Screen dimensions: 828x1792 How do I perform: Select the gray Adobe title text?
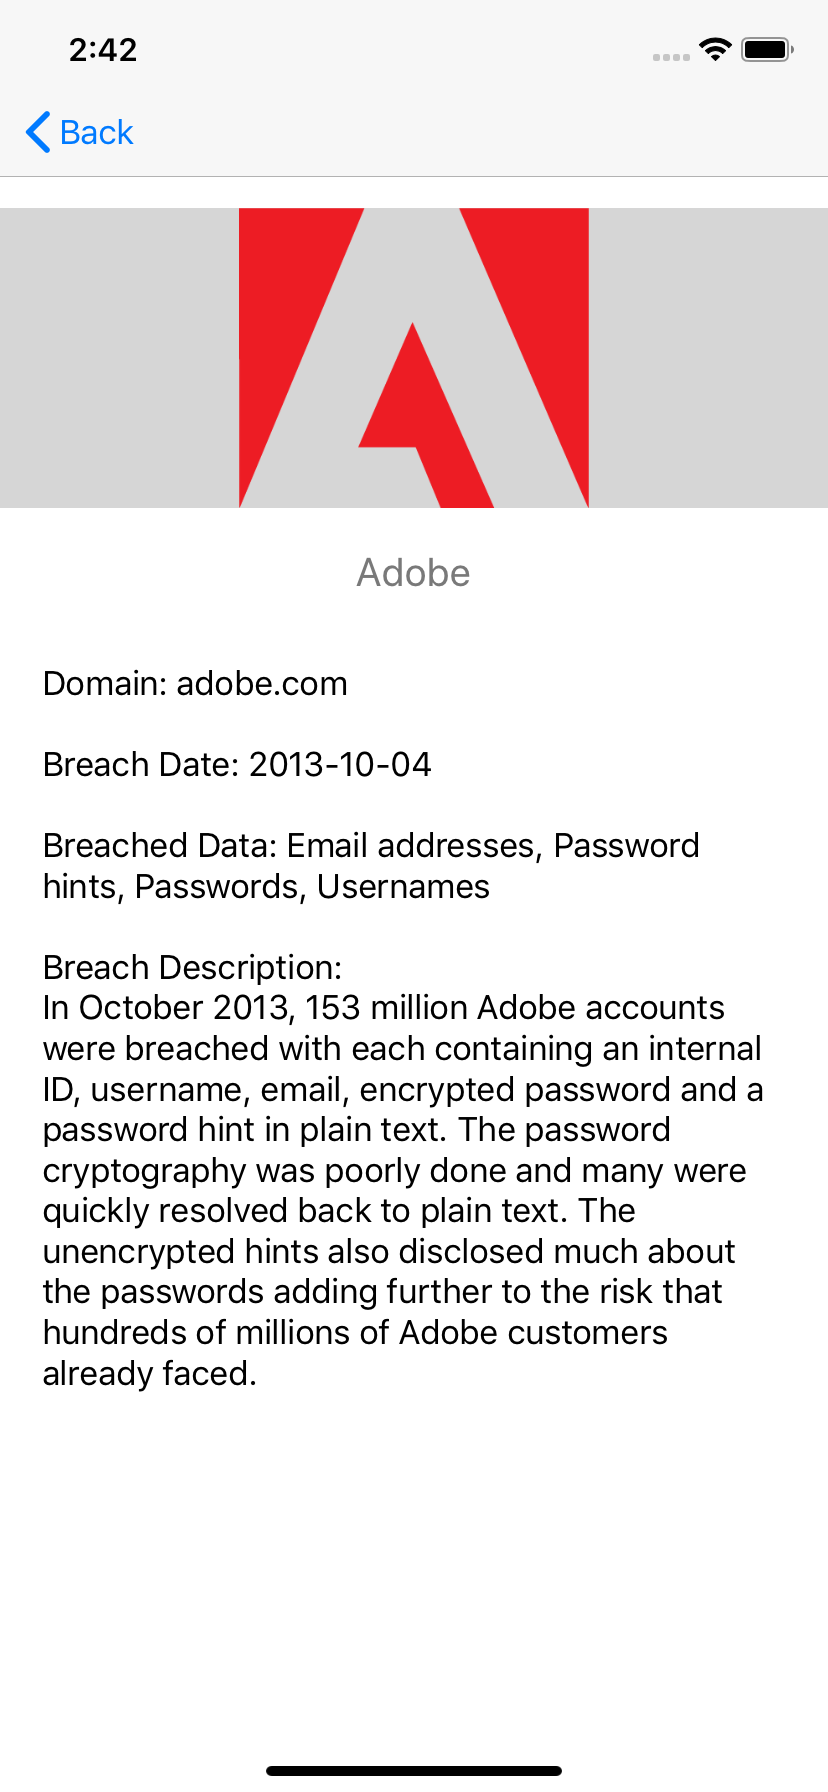[414, 573]
